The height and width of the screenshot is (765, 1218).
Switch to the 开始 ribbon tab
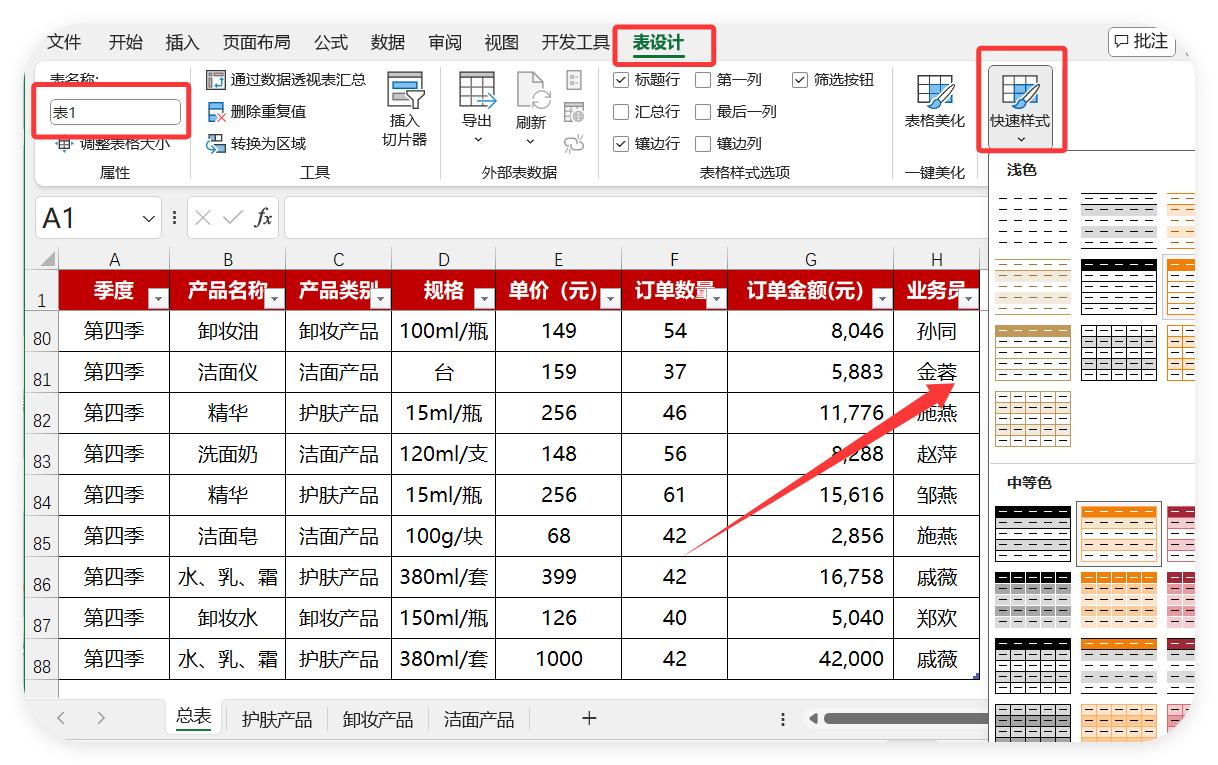click(126, 42)
